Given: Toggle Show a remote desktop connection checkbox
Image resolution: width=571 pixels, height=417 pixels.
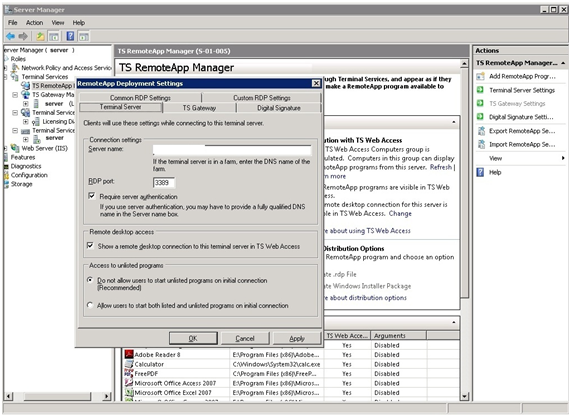Looking at the screenshot, I should tap(90, 246).
